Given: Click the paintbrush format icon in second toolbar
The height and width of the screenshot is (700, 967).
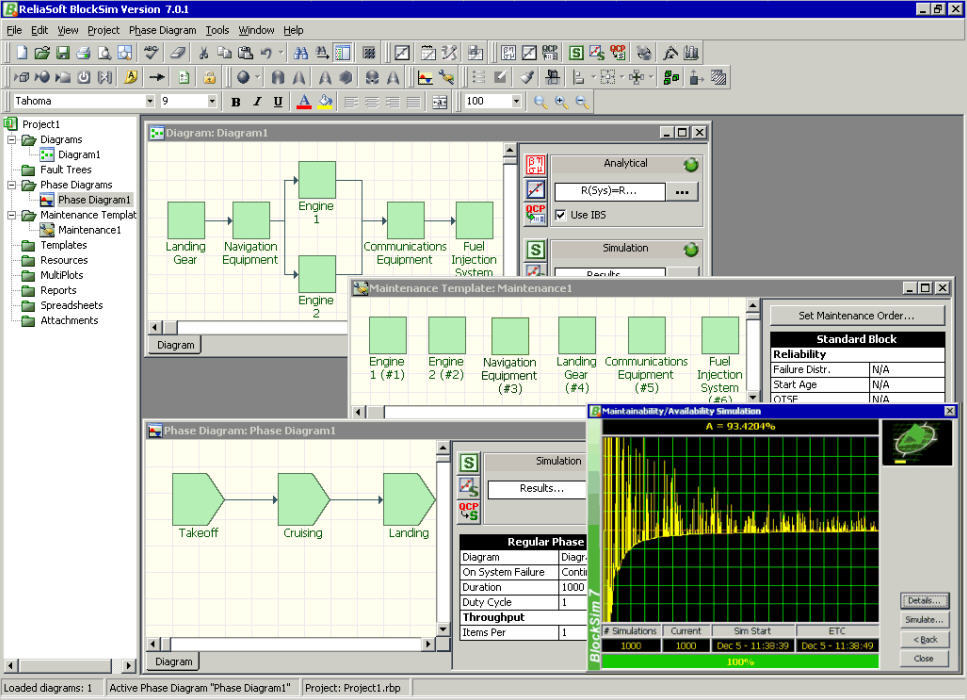Looking at the screenshot, I should (x=526, y=78).
